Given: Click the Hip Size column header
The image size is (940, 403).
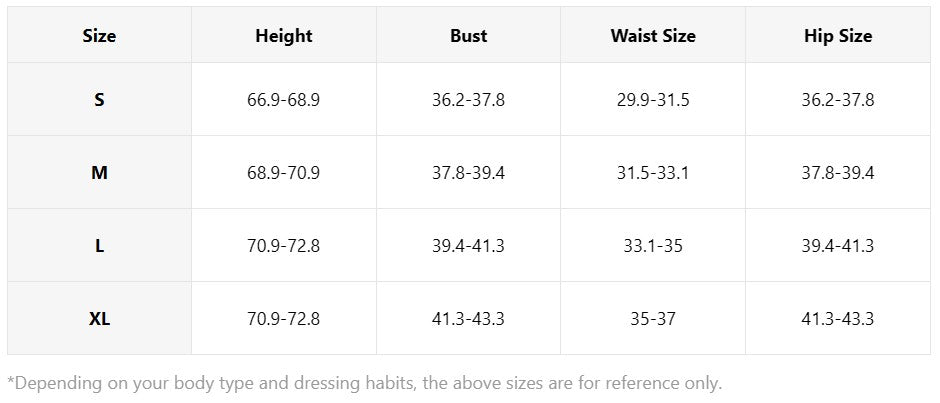Looking at the screenshot, I should 838,35.
